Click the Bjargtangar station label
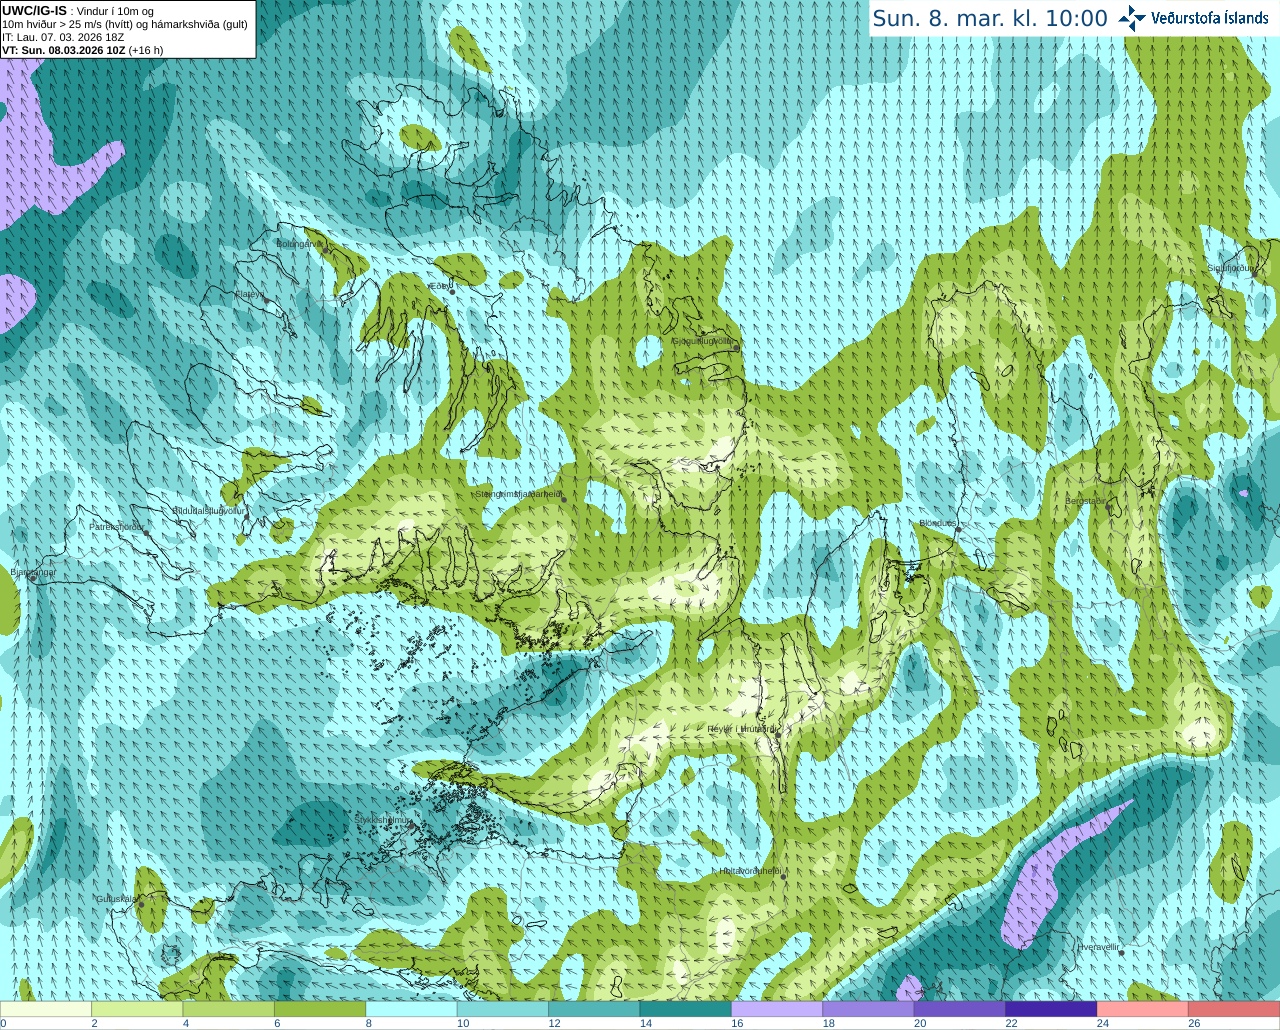Image resolution: width=1280 pixels, height=1030 pixels. (x=33, y=572)
